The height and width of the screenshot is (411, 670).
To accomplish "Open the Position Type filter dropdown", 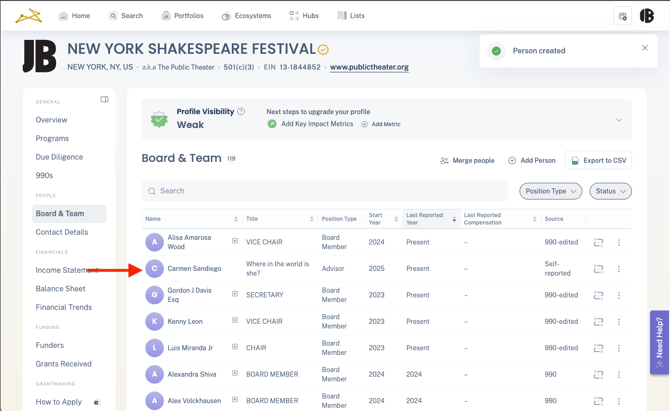I will click(x=550, y=191).
